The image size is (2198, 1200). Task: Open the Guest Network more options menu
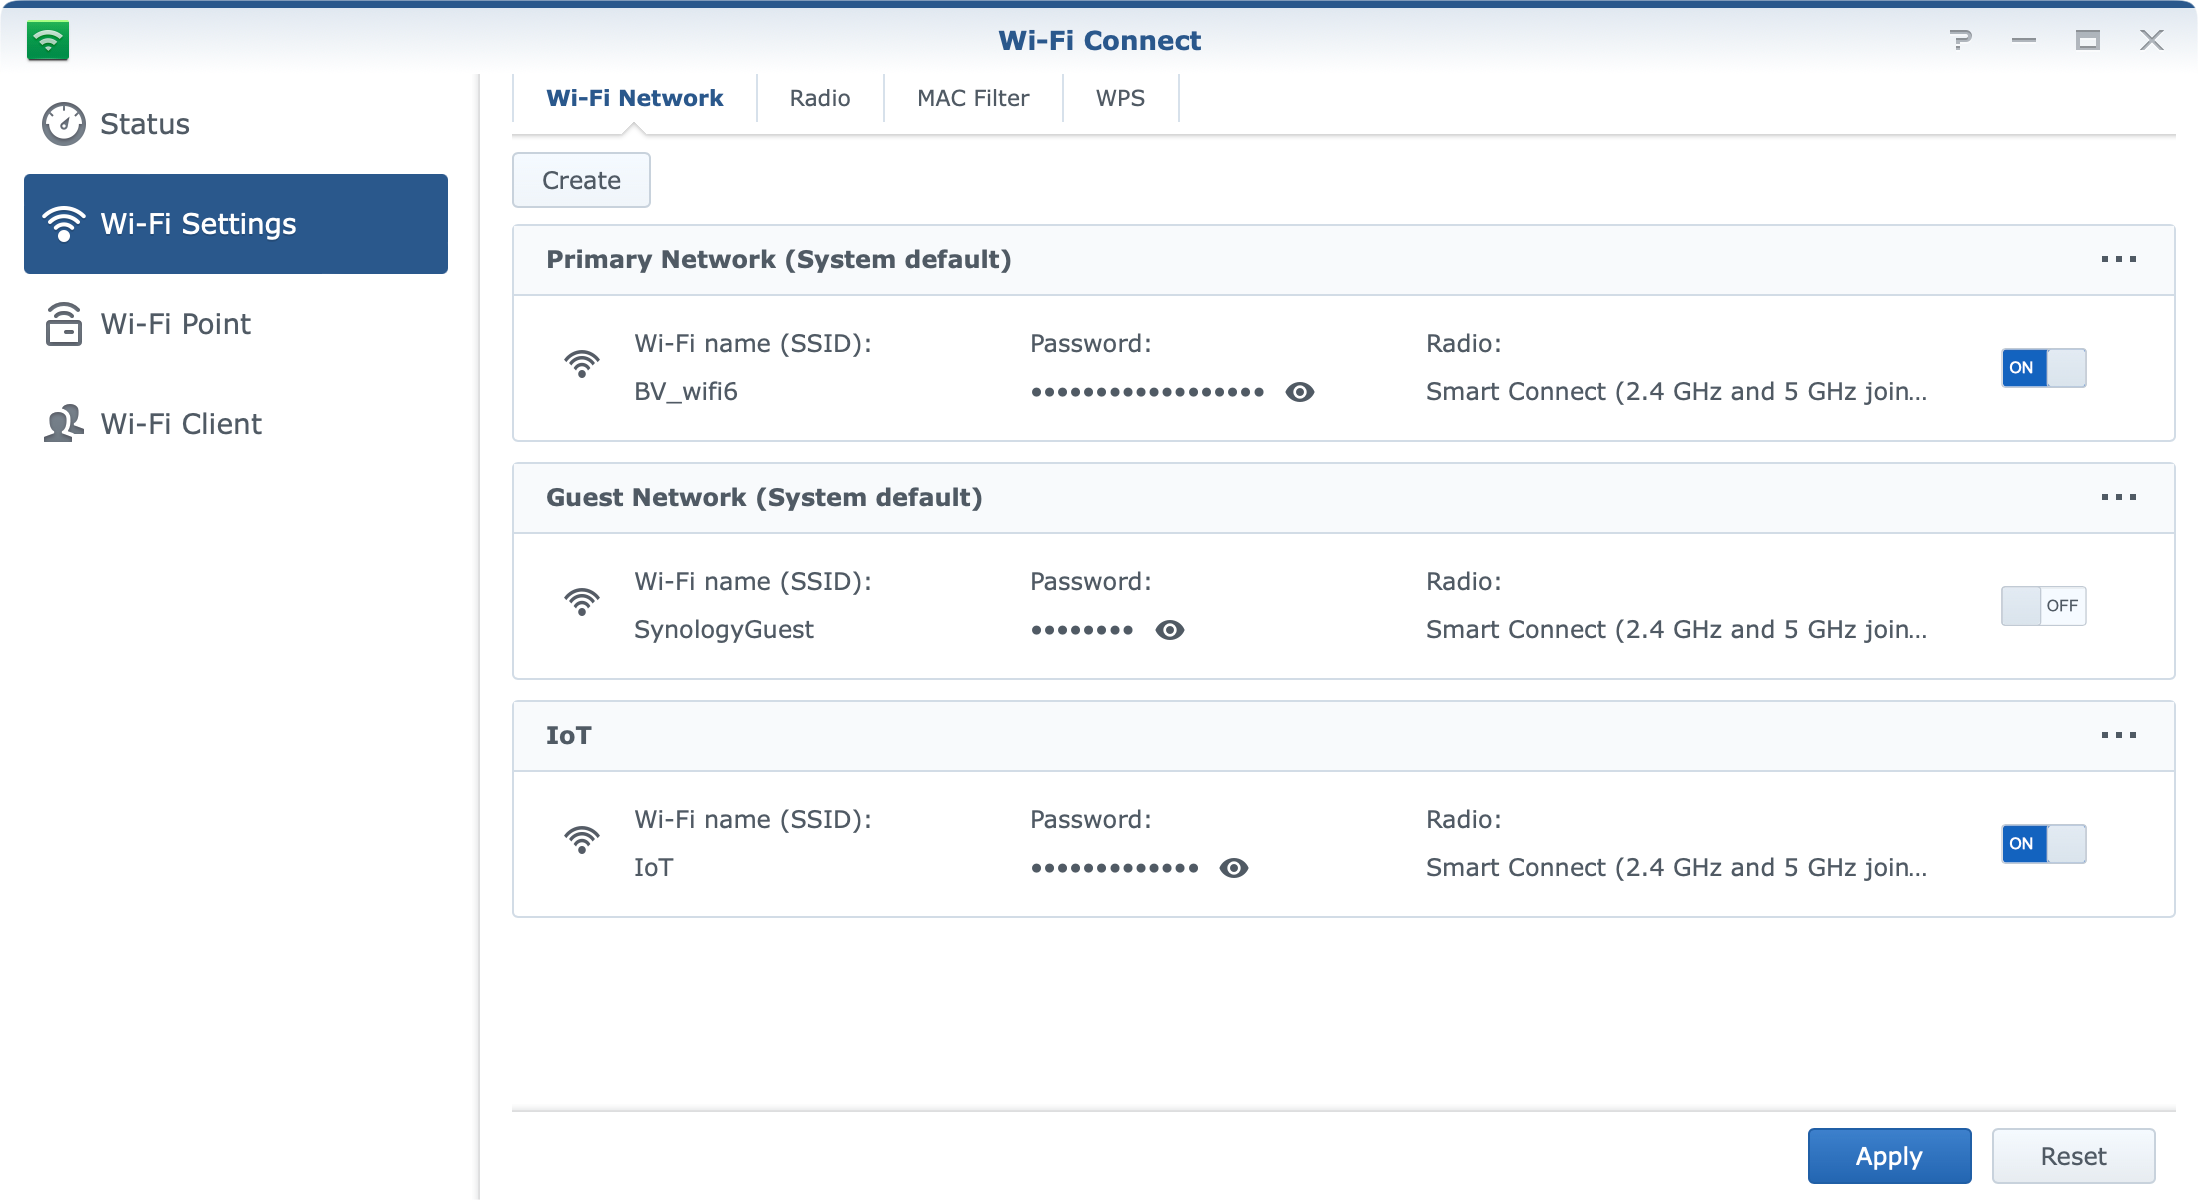point(2118,497)
